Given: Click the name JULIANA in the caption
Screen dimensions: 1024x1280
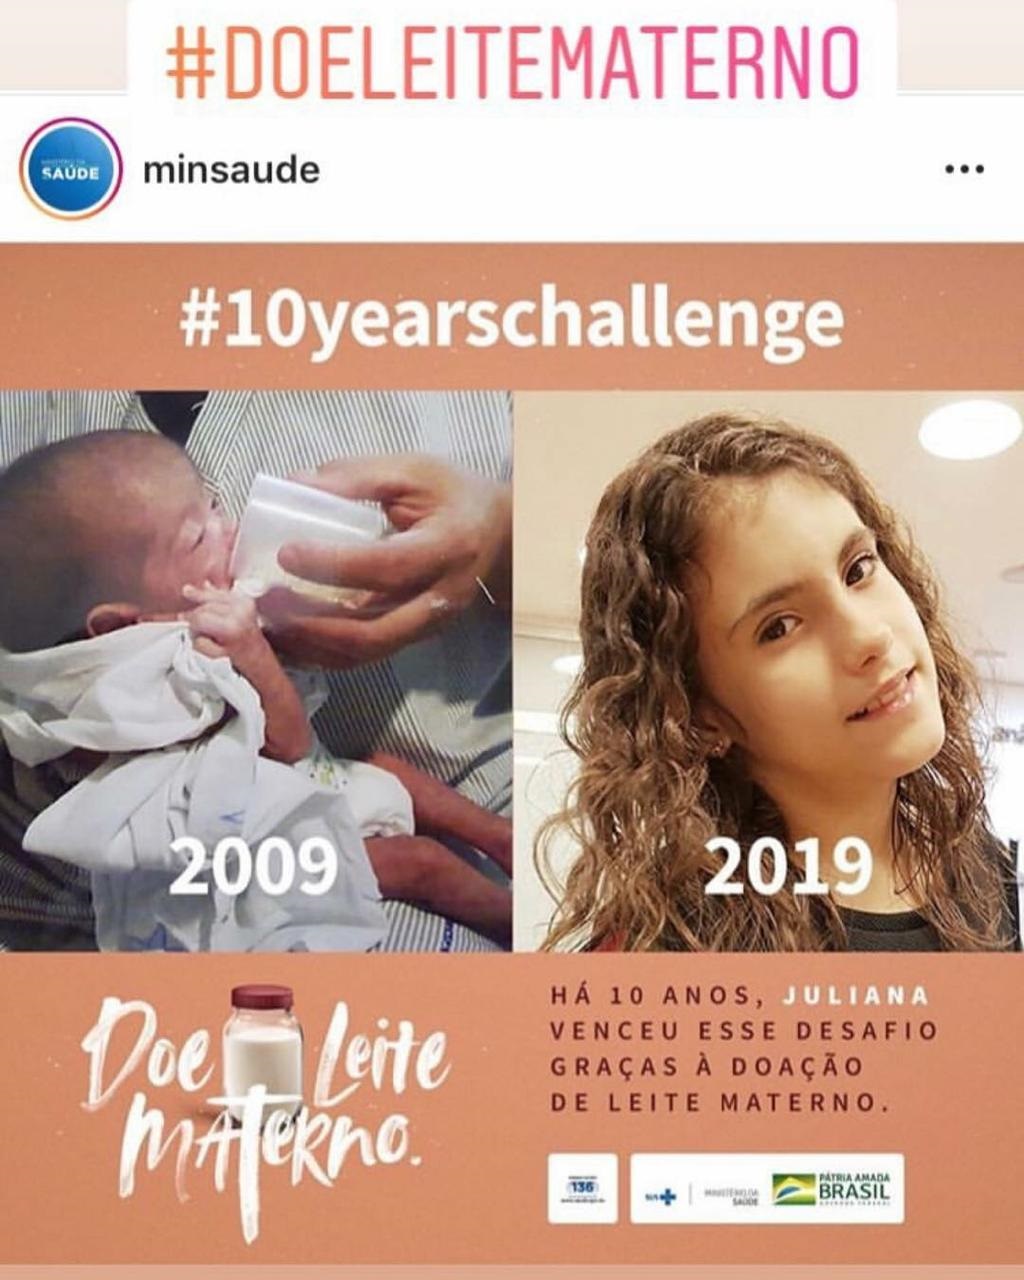Looking at the screenshot, I should (855, 996).
